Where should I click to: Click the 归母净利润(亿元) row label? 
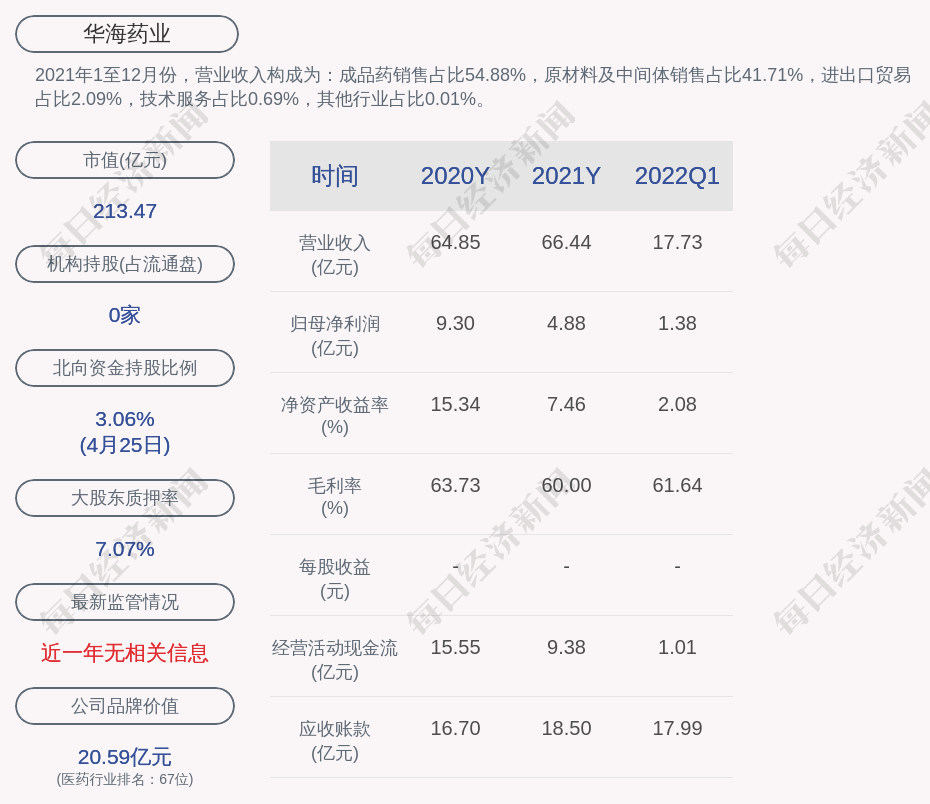coord(335,336)
